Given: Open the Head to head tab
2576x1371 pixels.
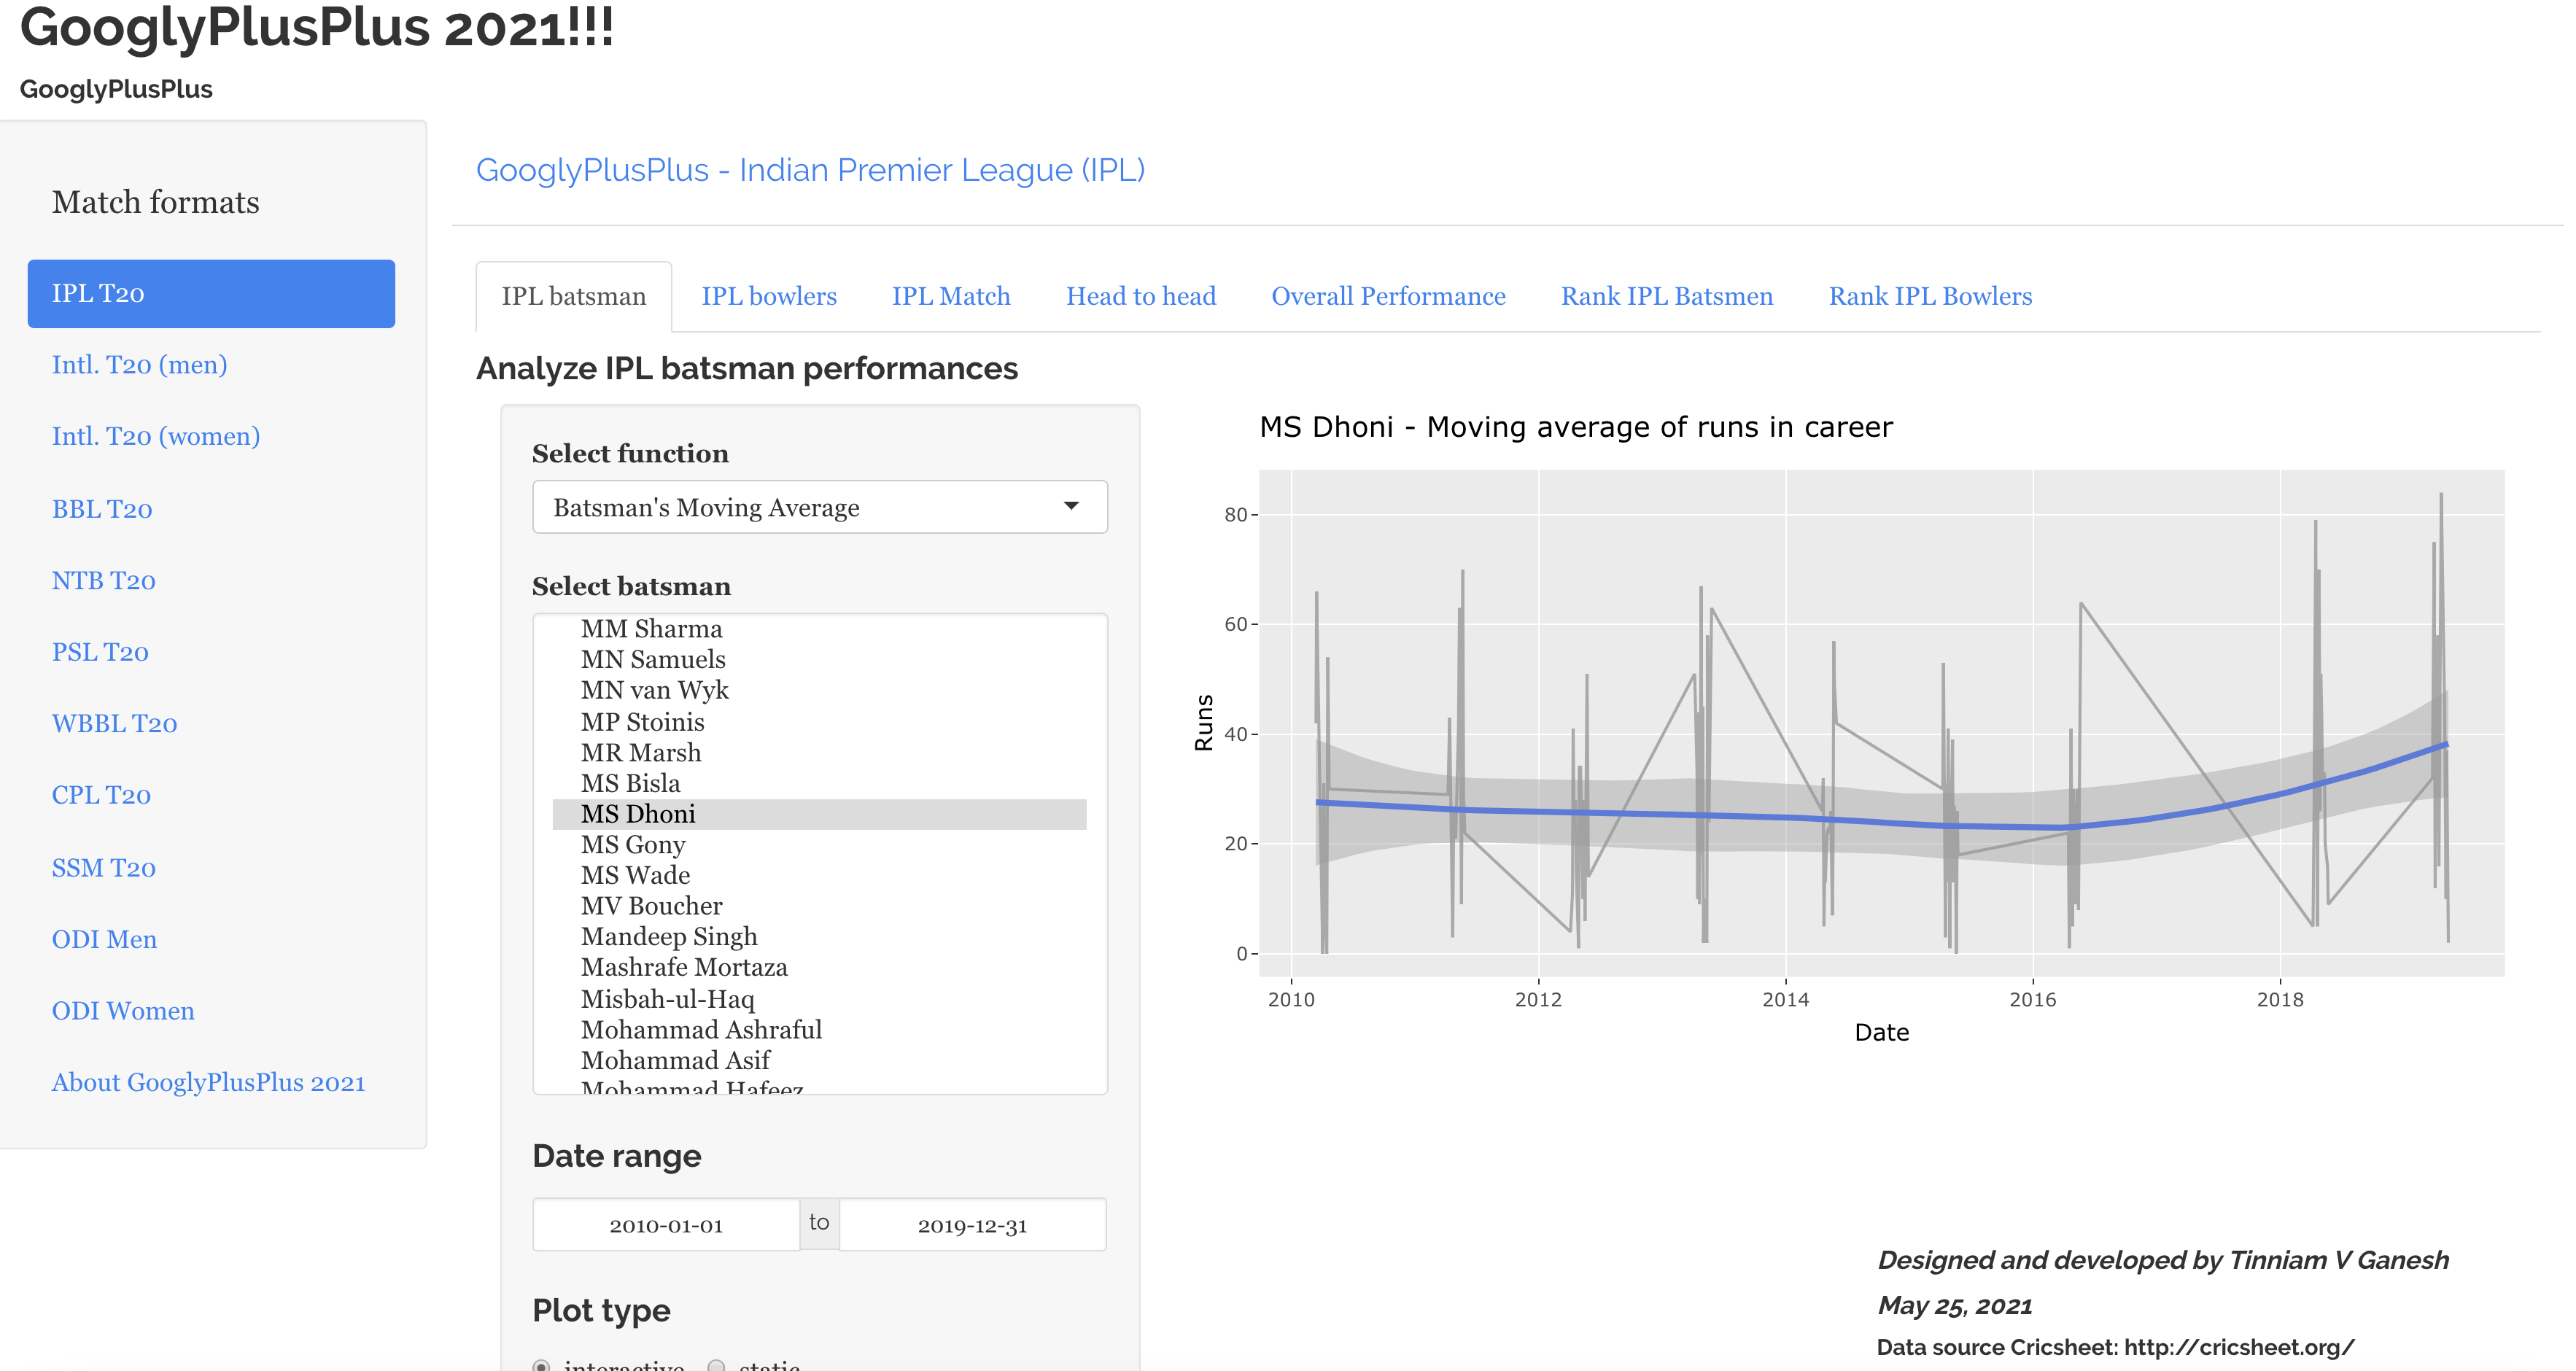Looking at the screenshot, I should point(1140,296).
